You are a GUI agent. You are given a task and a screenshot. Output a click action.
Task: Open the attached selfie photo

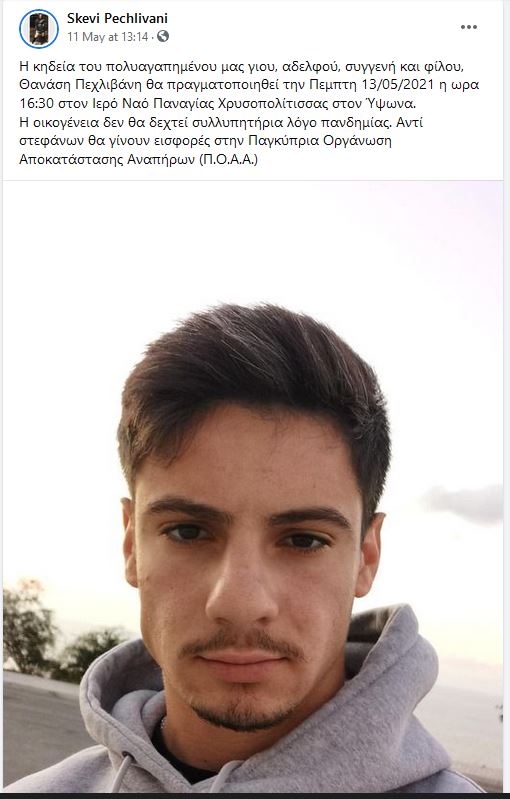(253, 486)
